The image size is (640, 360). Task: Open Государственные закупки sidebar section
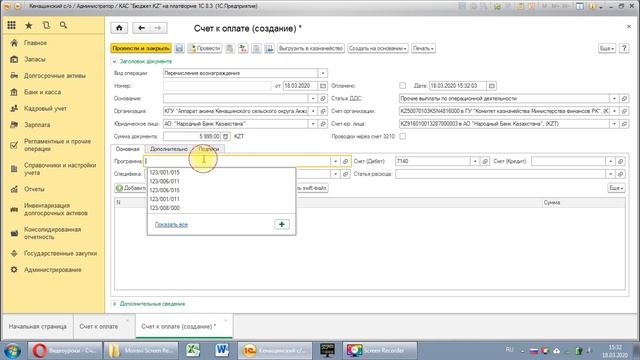pyautogui.click(x=60, y=253)
